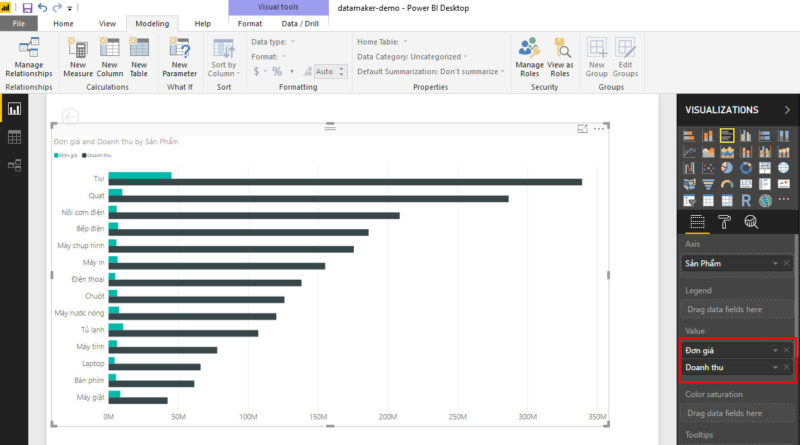The image size is (800, 445).
Task: Create a New Parameter
Action: [180, 56]
